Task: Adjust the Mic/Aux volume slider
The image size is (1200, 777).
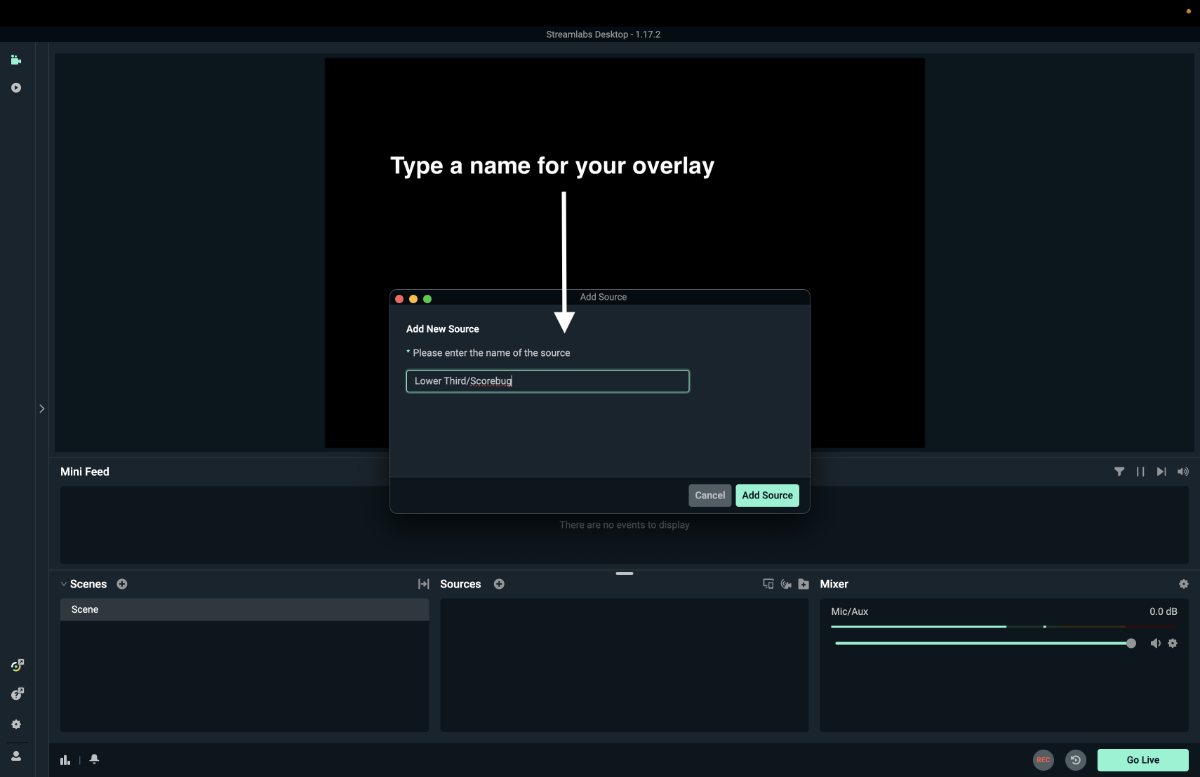Action: point(983,643)
